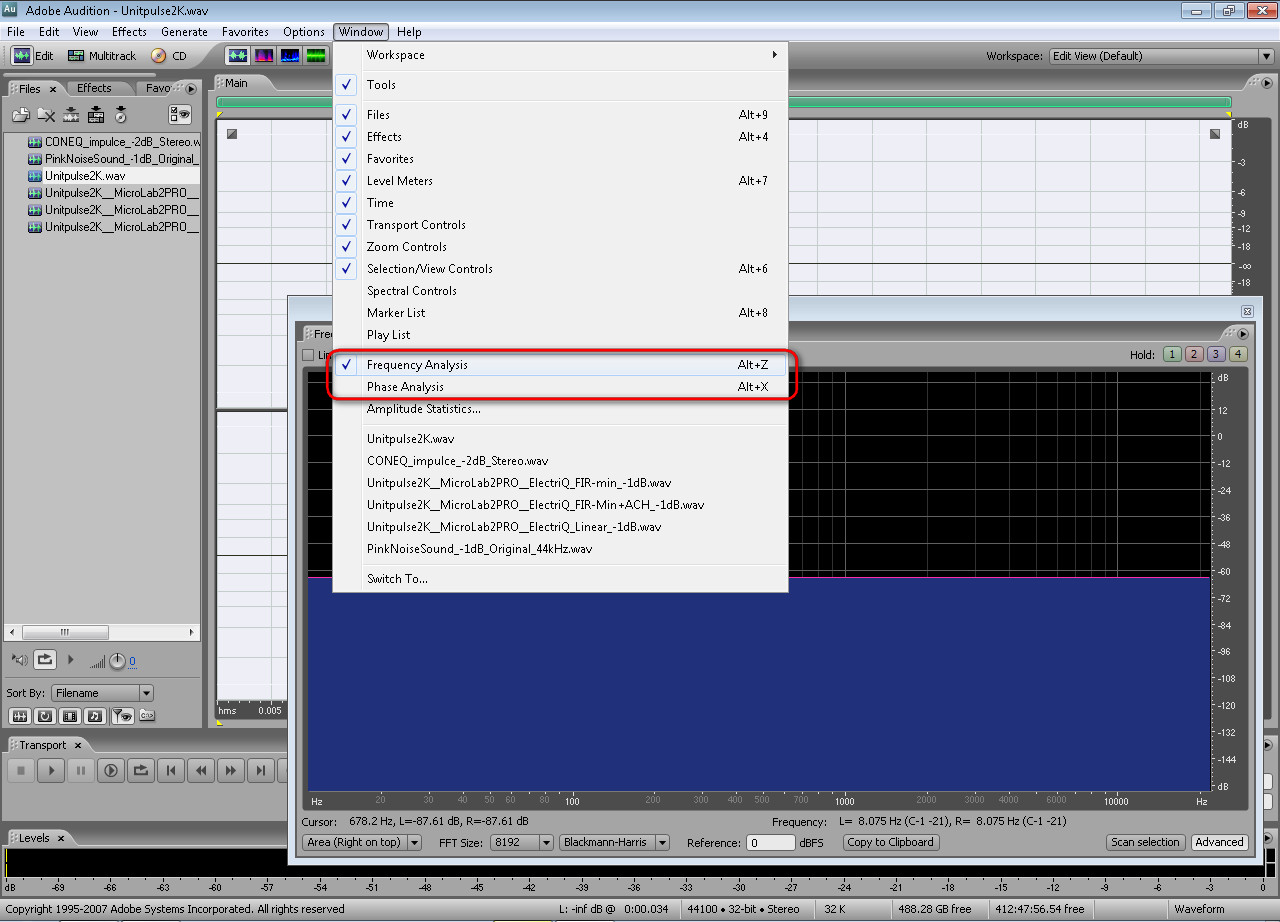Screen dimensions: 1280x922
Task: Open the Files panel flyout menu arrow
Action: (191, 89)
